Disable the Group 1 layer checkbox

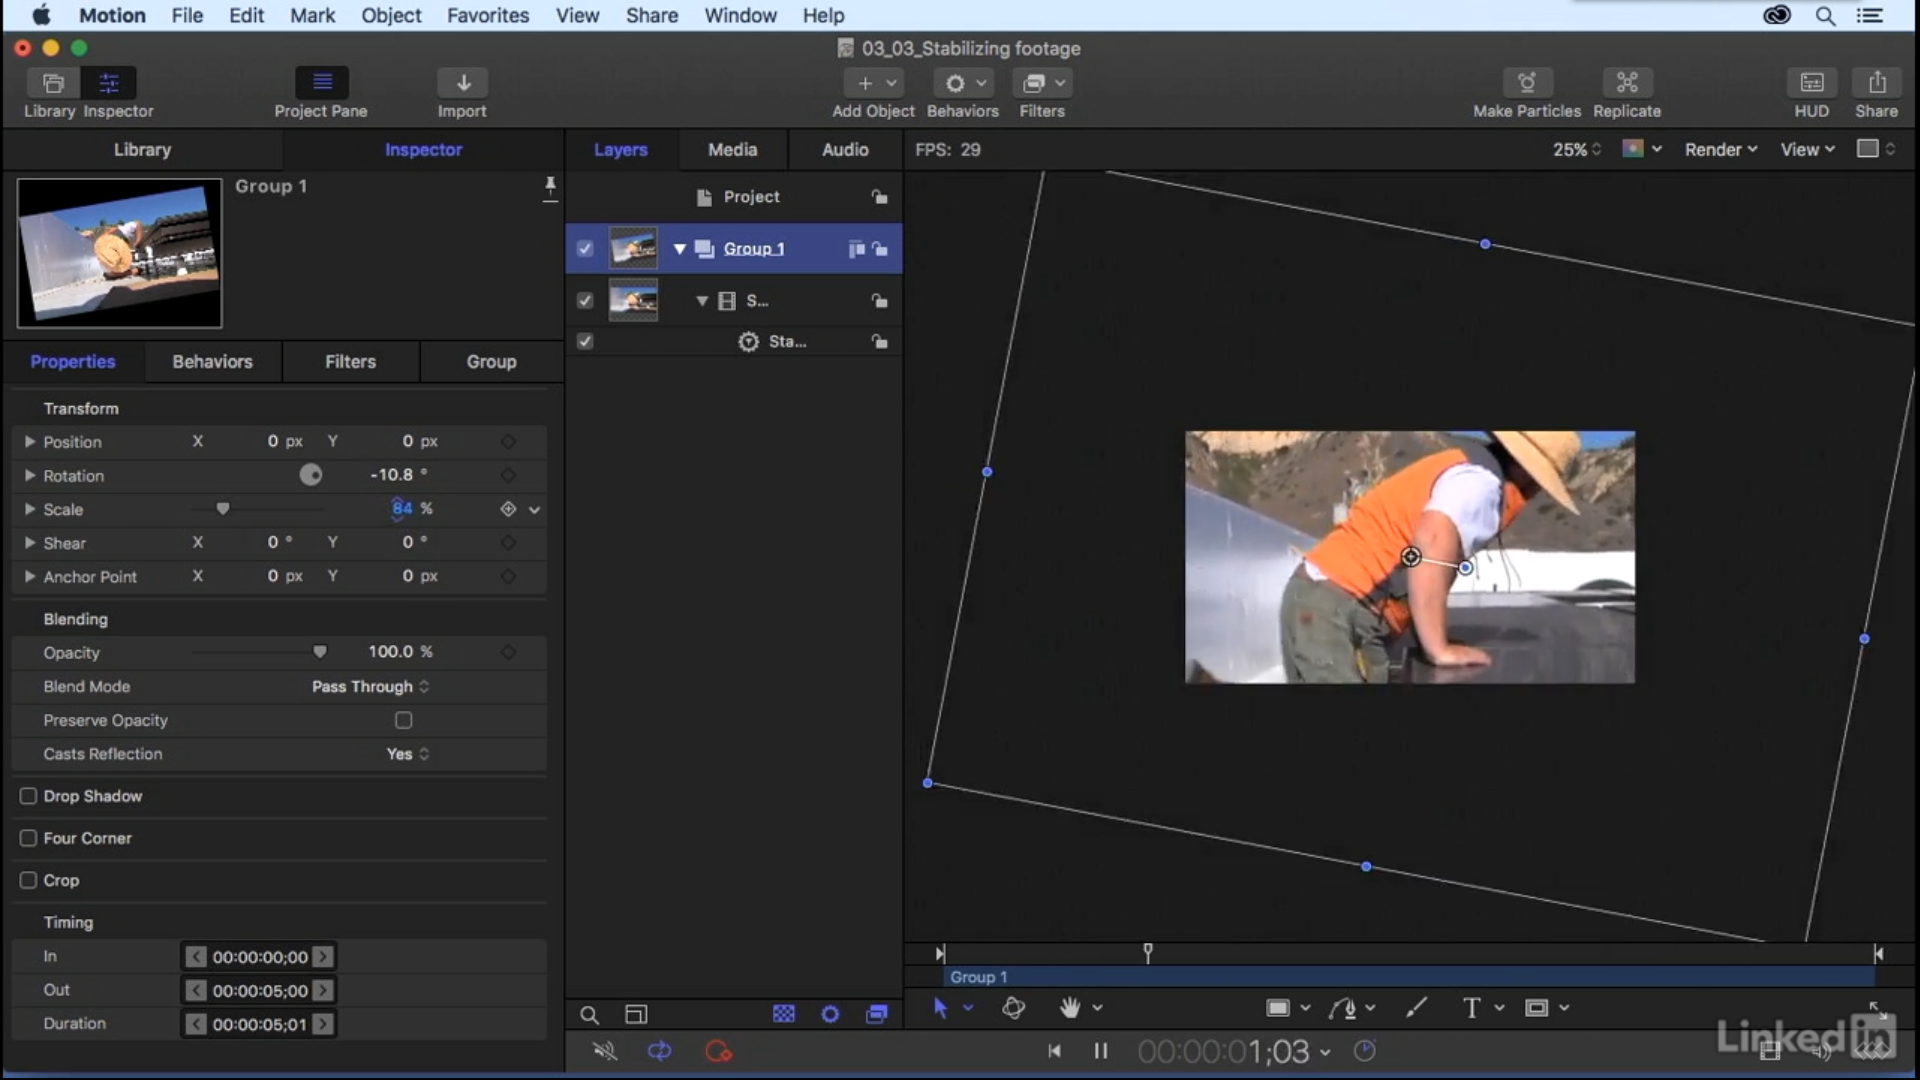[585, 248]
